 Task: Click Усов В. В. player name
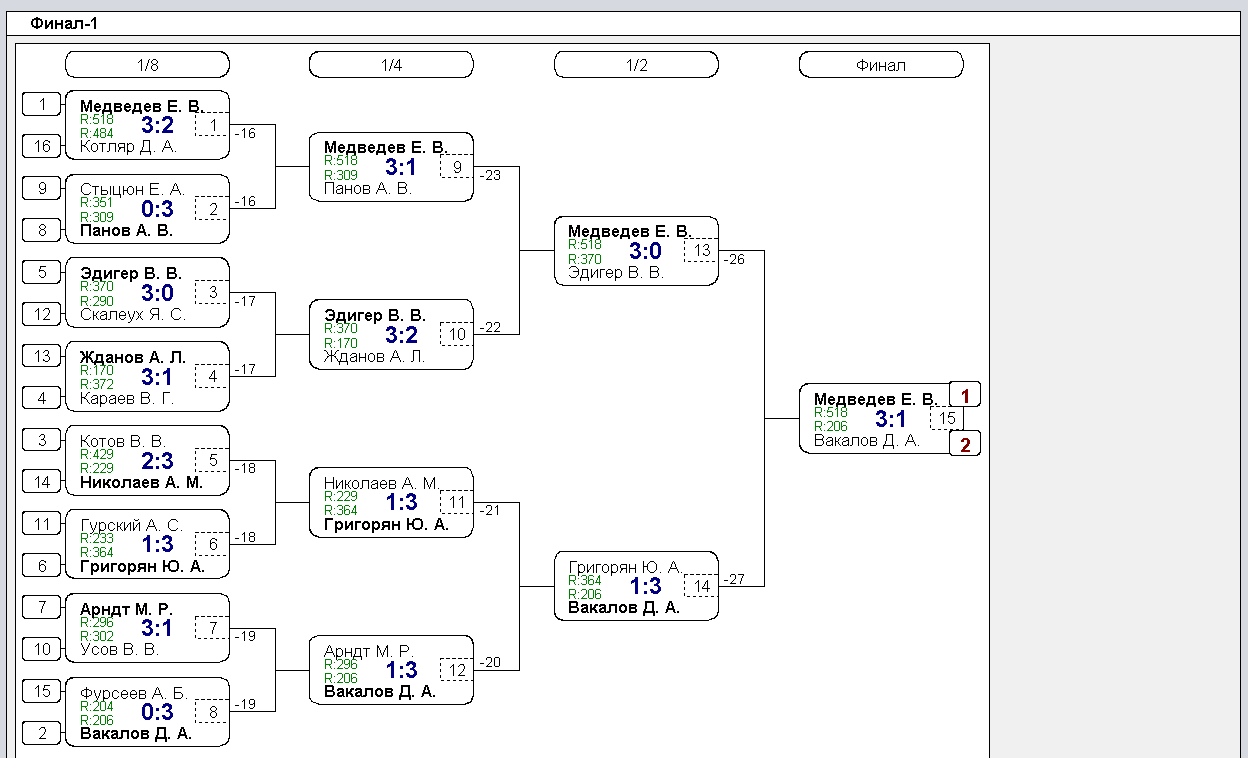pos(120,650)
